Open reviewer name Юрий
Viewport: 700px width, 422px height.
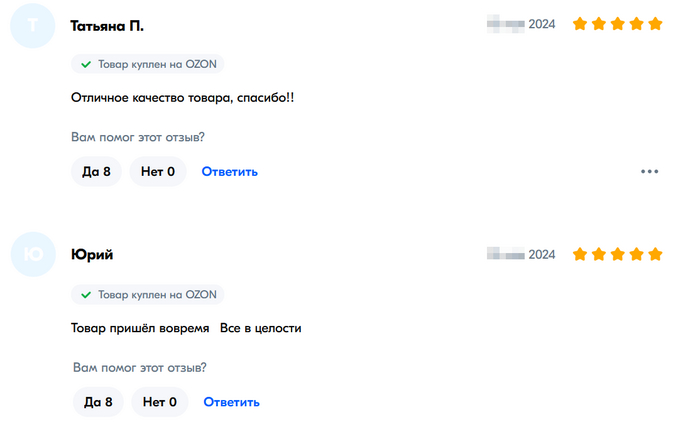point(92,254)
